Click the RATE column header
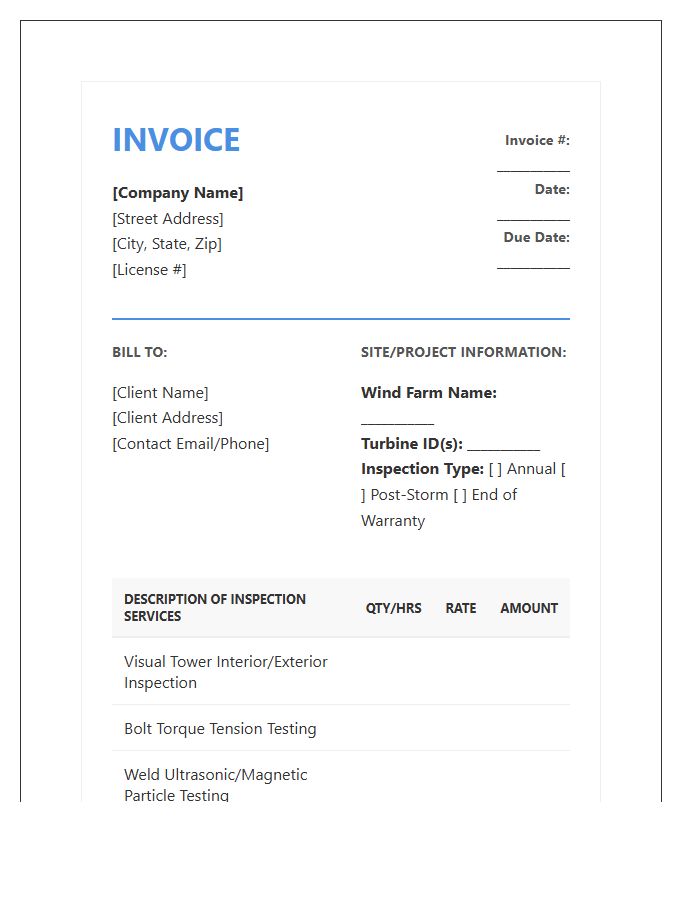 [x=461, y=608]
